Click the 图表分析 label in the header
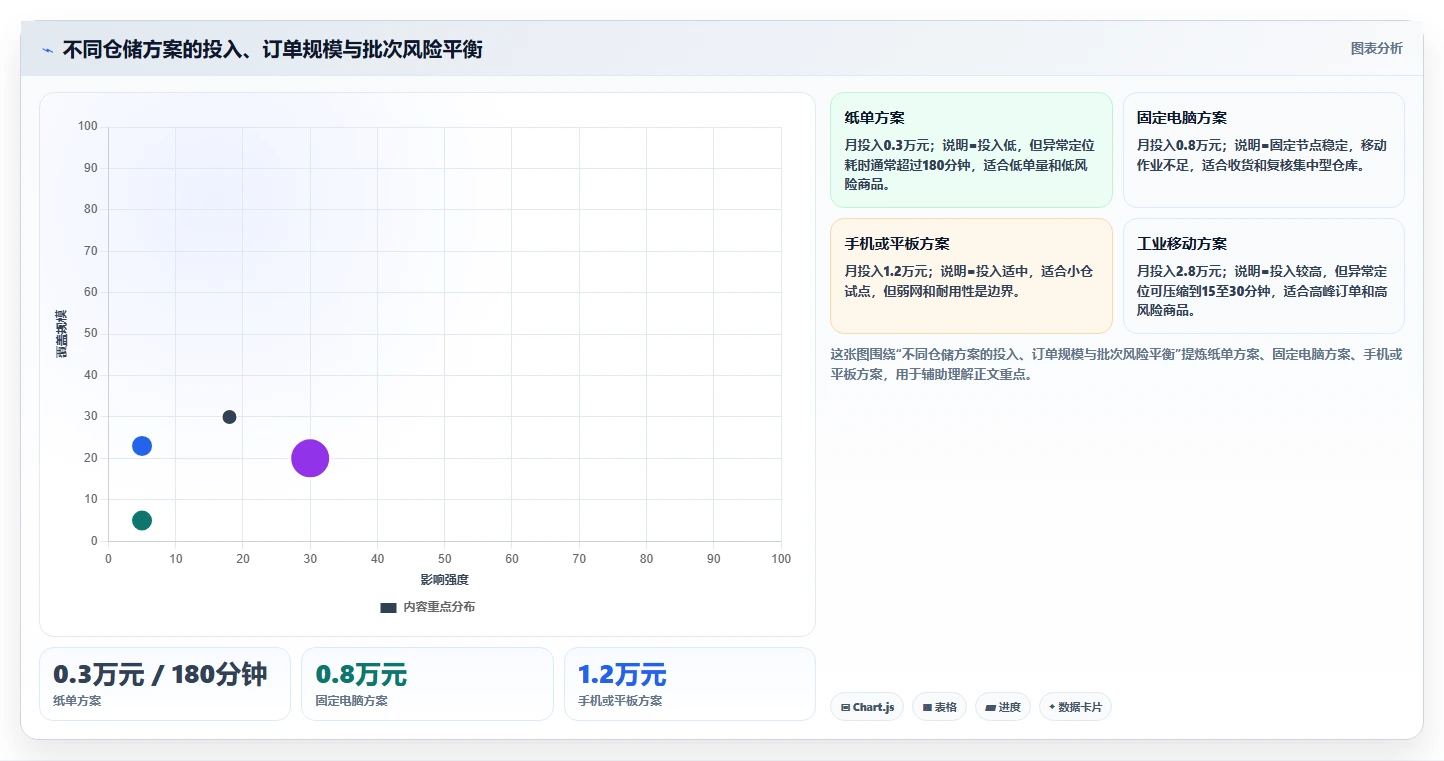The image size is (1444, 761). (1376, 48)
